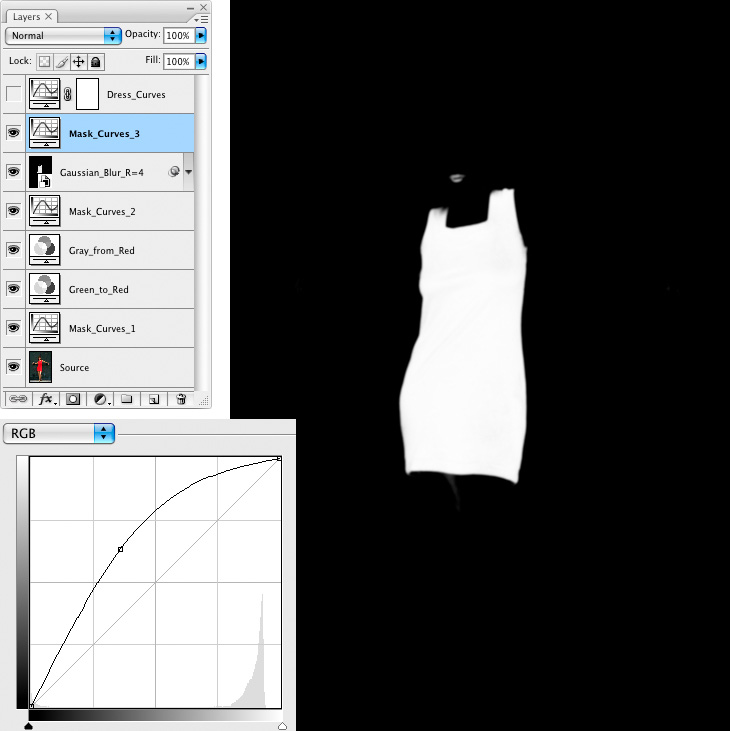Add a layer mask
This screenshot has height=731, width=730.
click(73, 398)
